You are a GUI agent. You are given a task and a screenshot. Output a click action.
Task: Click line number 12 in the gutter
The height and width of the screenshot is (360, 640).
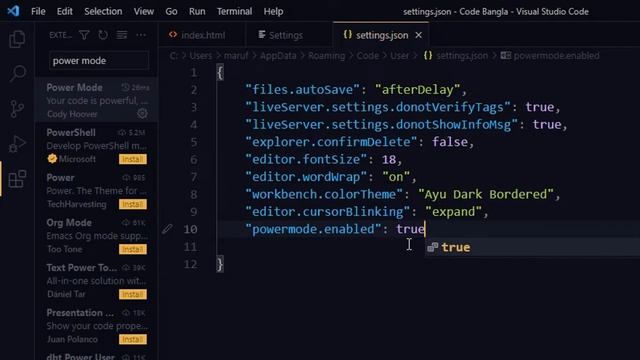[x=190, y=264]
